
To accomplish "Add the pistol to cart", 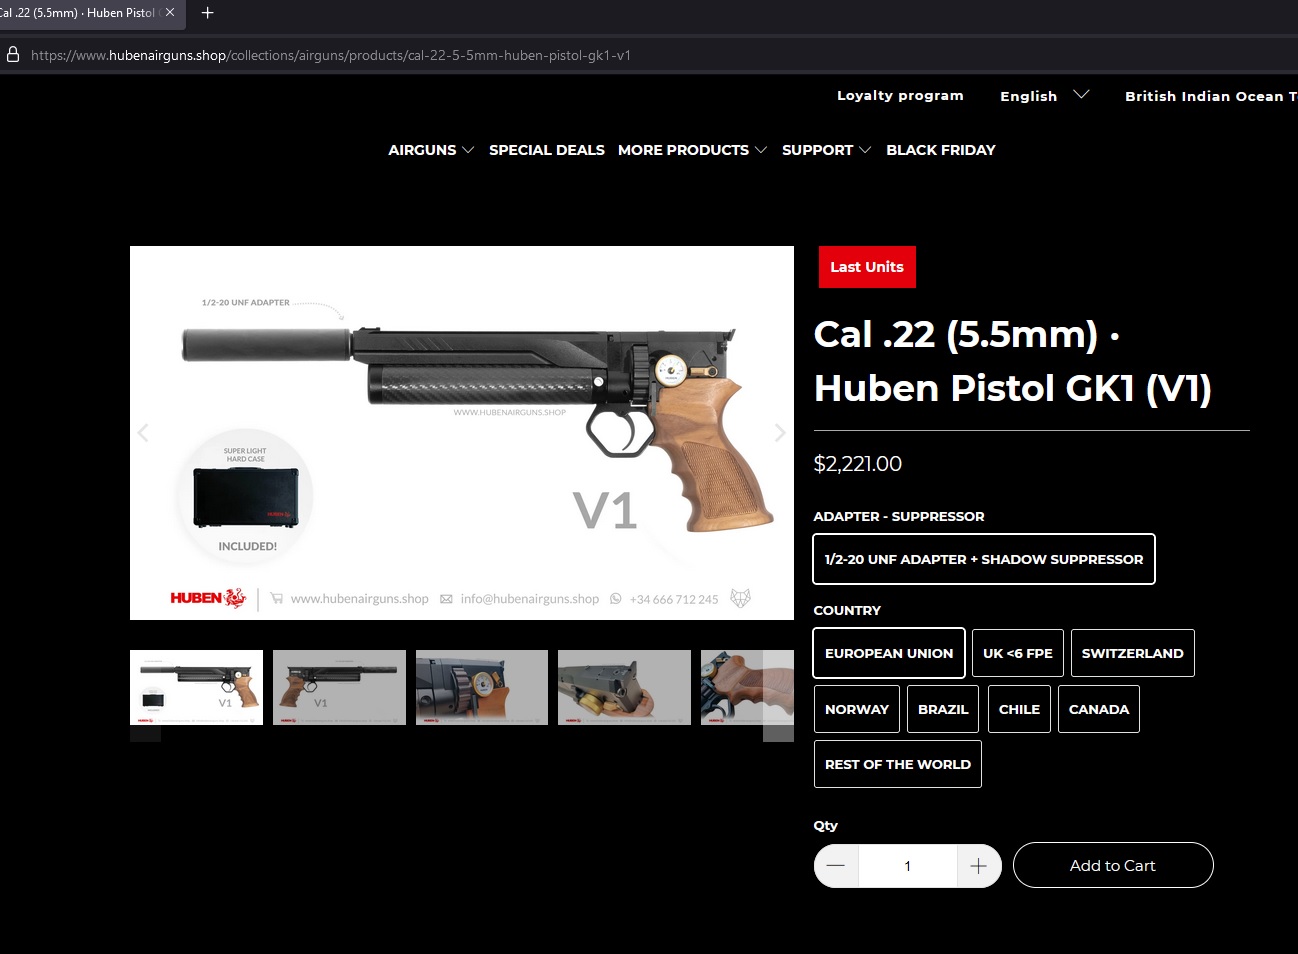I will tap(1113, 865).
